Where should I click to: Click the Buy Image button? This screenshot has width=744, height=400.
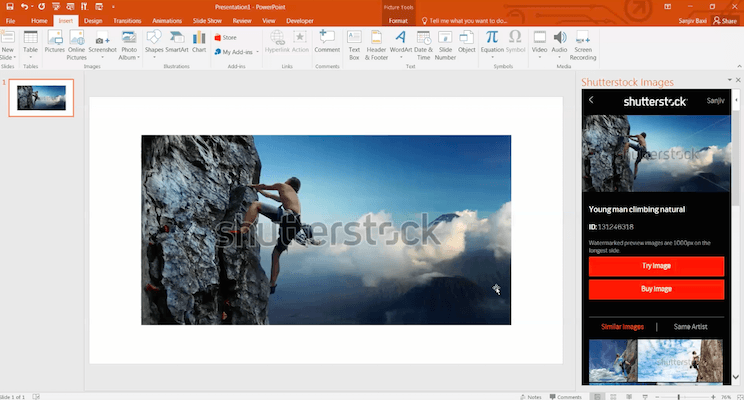[656, 289]
